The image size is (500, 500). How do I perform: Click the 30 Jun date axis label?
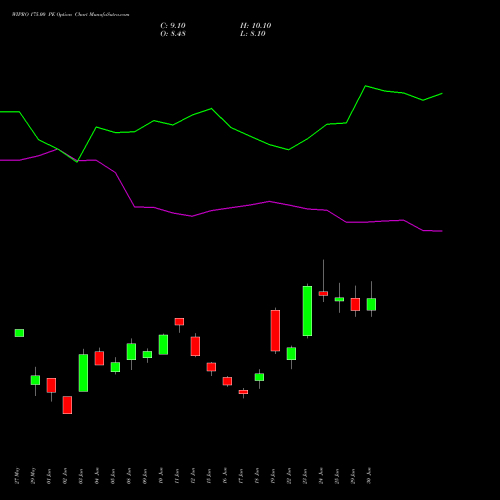click(x=370, y=476)
